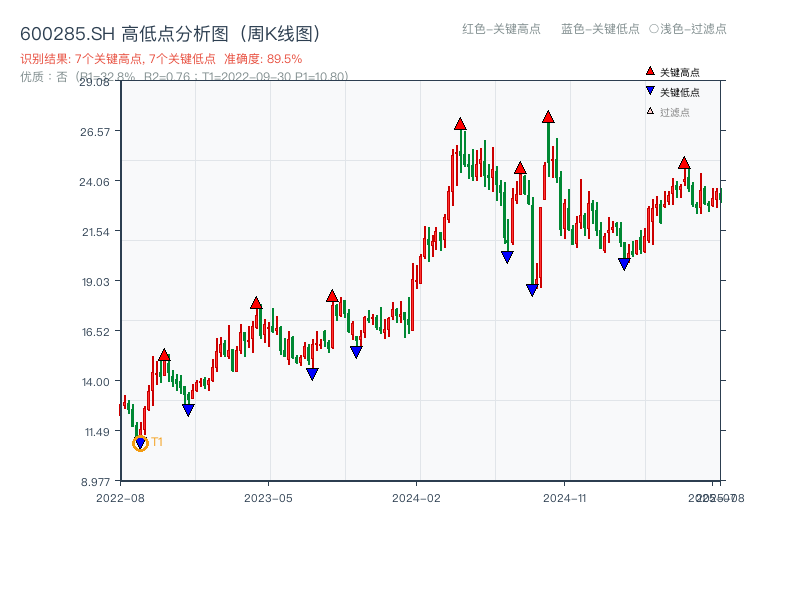Click the 19.03 y-axis label
Screen dimensions: 800x600
tap(96, 282)
